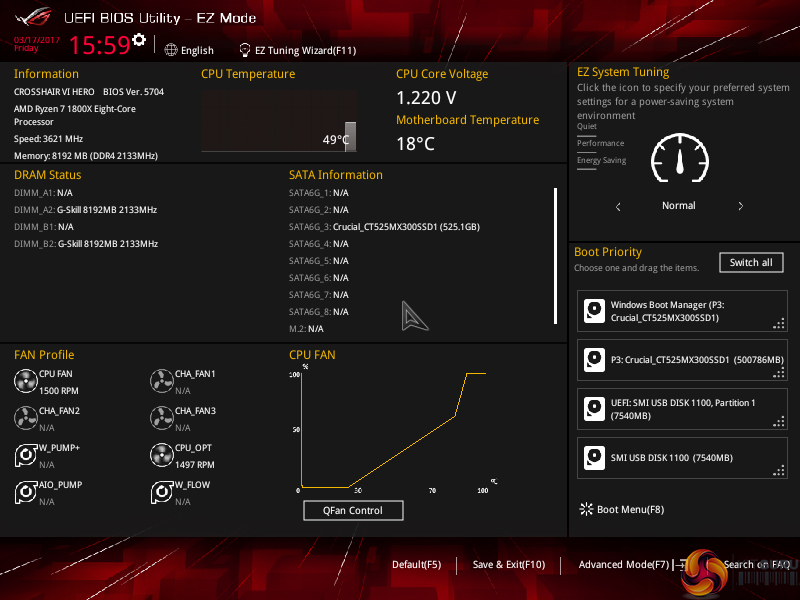Click Memory: 8192 MB (DDR4 2133MHz)
Image resolution: width=800 pixels, height=600 pixels.
[x=86, y=156]
